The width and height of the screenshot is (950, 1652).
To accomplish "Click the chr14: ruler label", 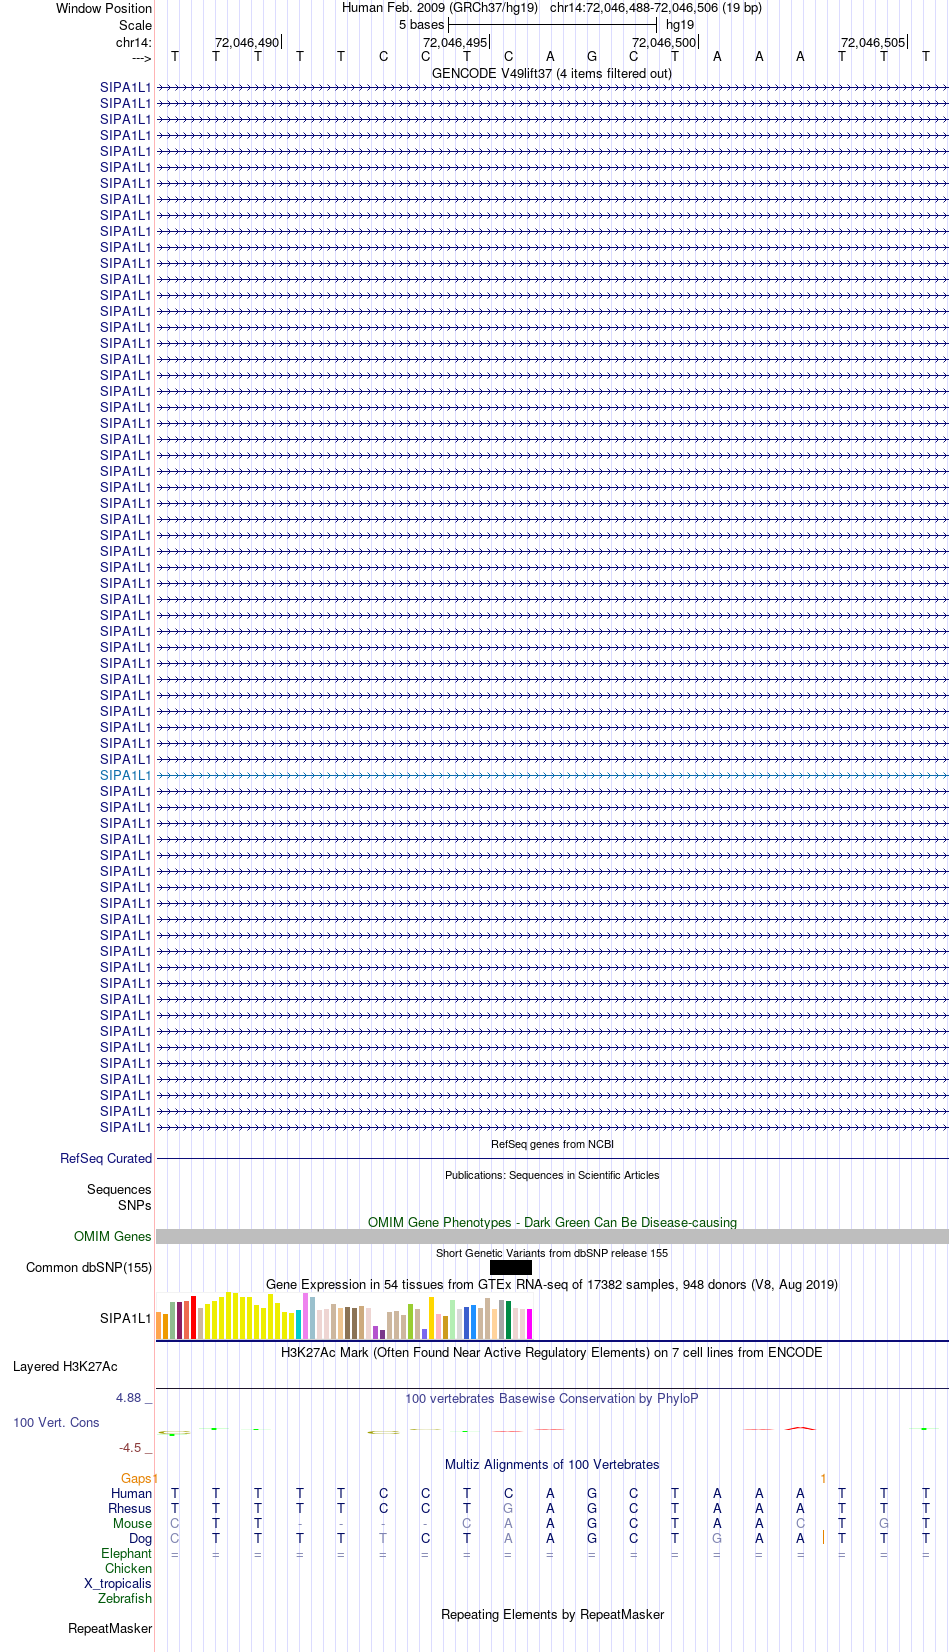I will (134, 43).
